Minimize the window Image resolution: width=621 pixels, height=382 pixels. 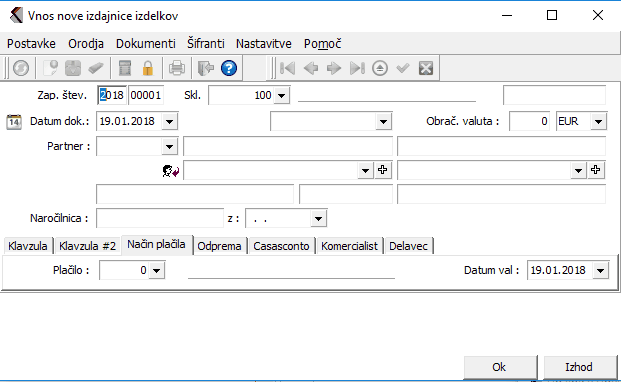[507, 15]
